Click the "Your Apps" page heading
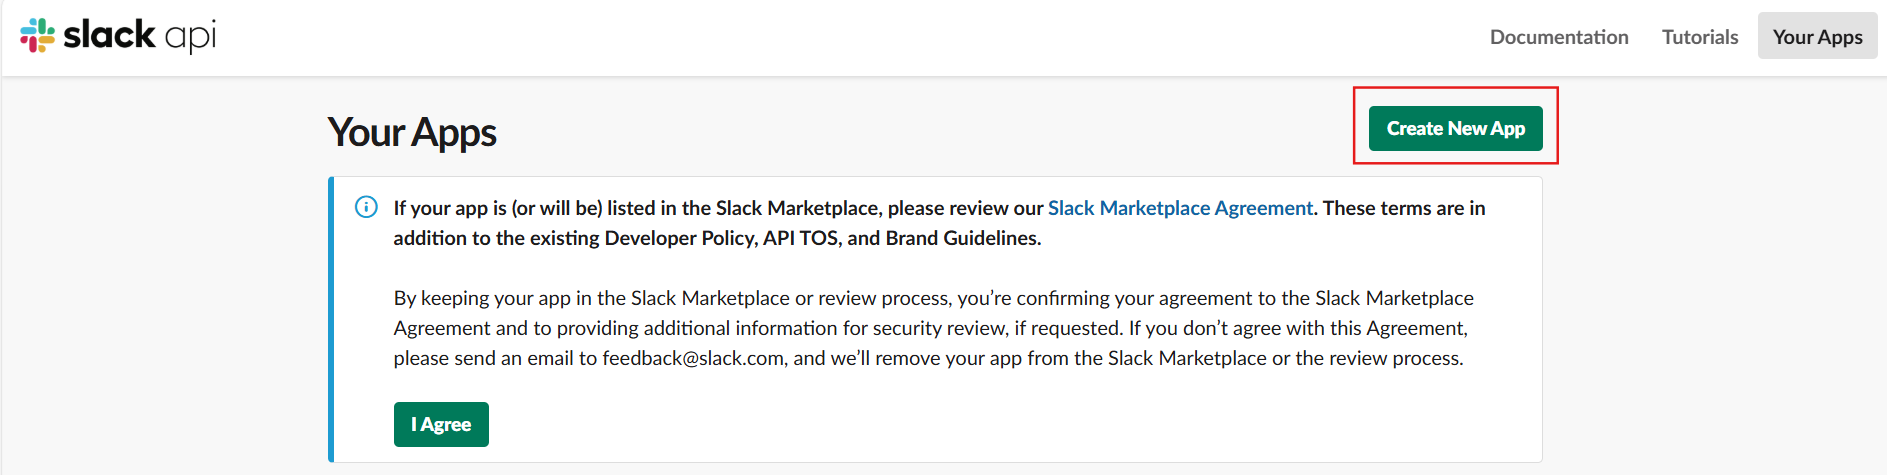This screenshot has width=1887, height=475. (412, 132)
